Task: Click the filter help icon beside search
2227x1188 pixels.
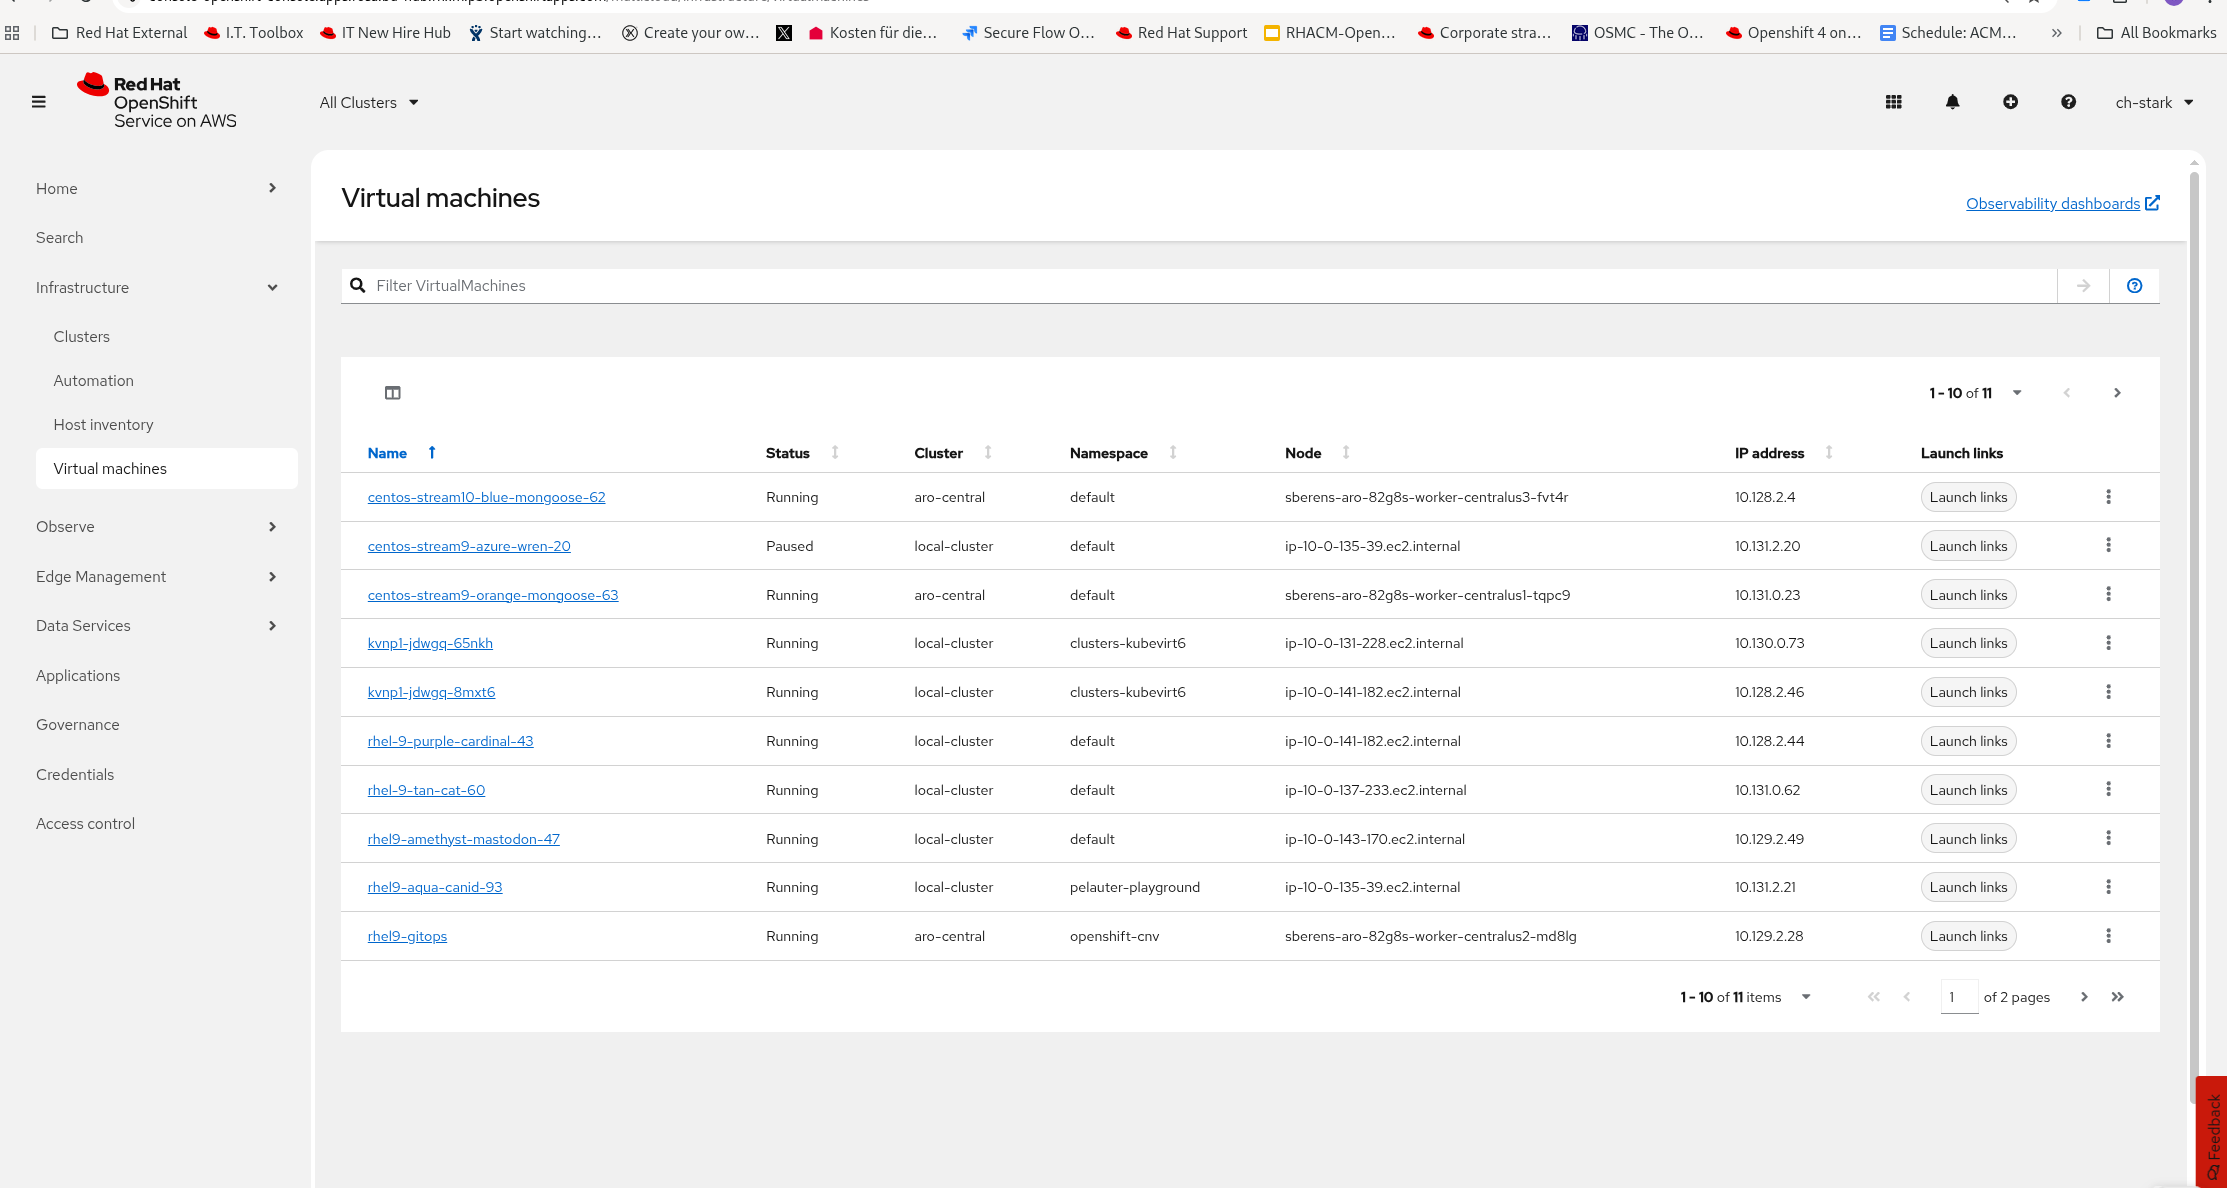Action: tap(2134, 286)
